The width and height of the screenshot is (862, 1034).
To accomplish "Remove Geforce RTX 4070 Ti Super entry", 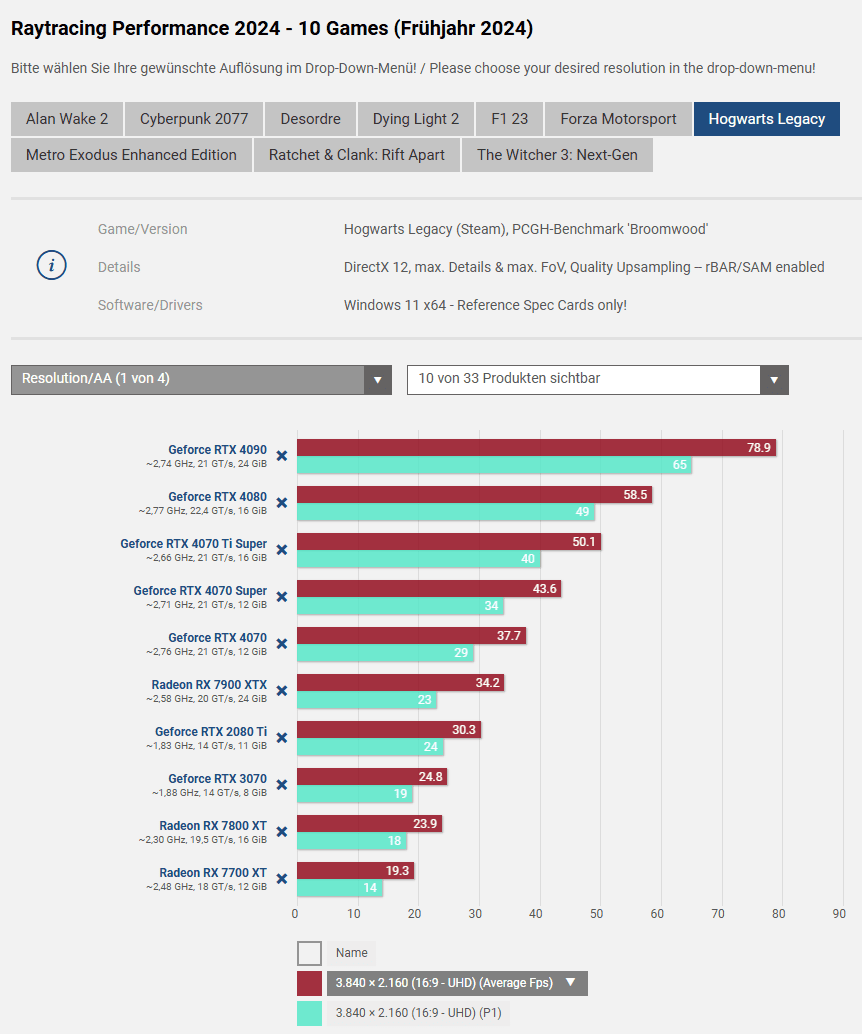I will tap(282, 549).
